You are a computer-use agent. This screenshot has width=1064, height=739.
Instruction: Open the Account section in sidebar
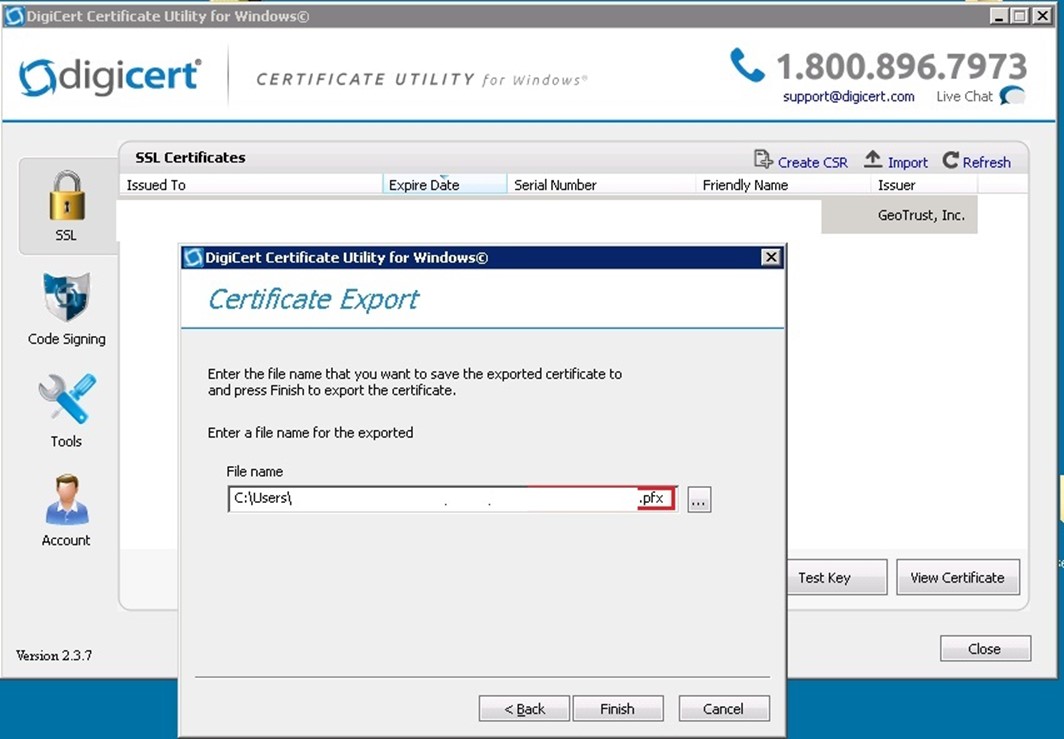coord(66,510)
